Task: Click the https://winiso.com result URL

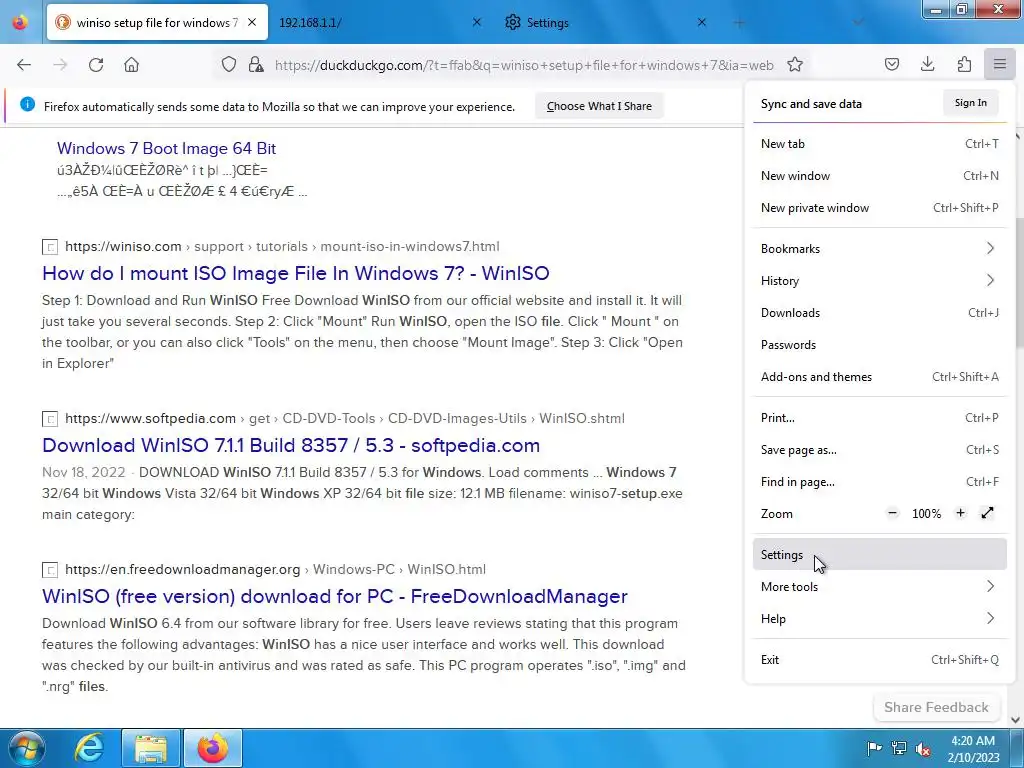Action: 123,246
